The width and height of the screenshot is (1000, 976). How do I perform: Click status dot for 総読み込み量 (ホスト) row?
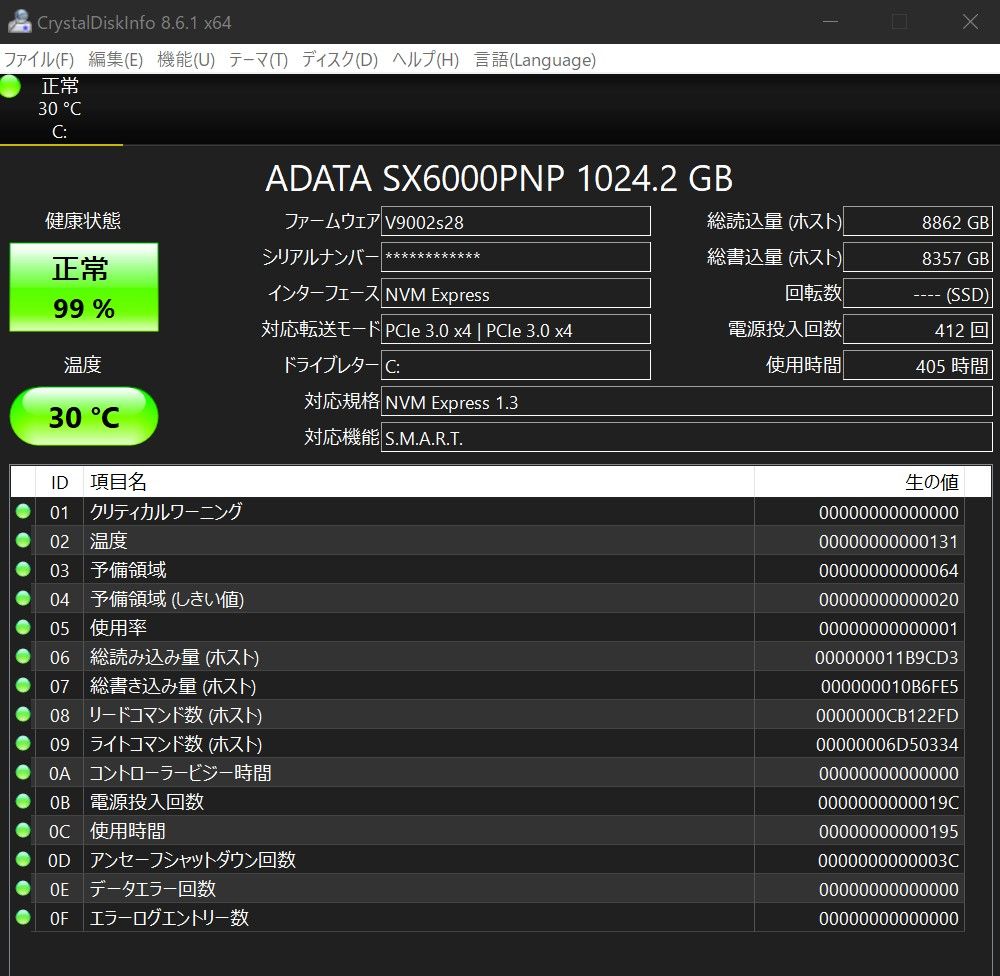click(23, 657)
